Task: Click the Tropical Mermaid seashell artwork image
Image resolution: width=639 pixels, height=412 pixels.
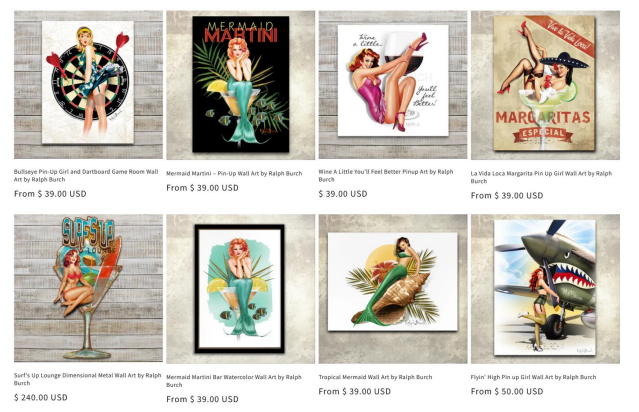Action: tap(393, 289)
